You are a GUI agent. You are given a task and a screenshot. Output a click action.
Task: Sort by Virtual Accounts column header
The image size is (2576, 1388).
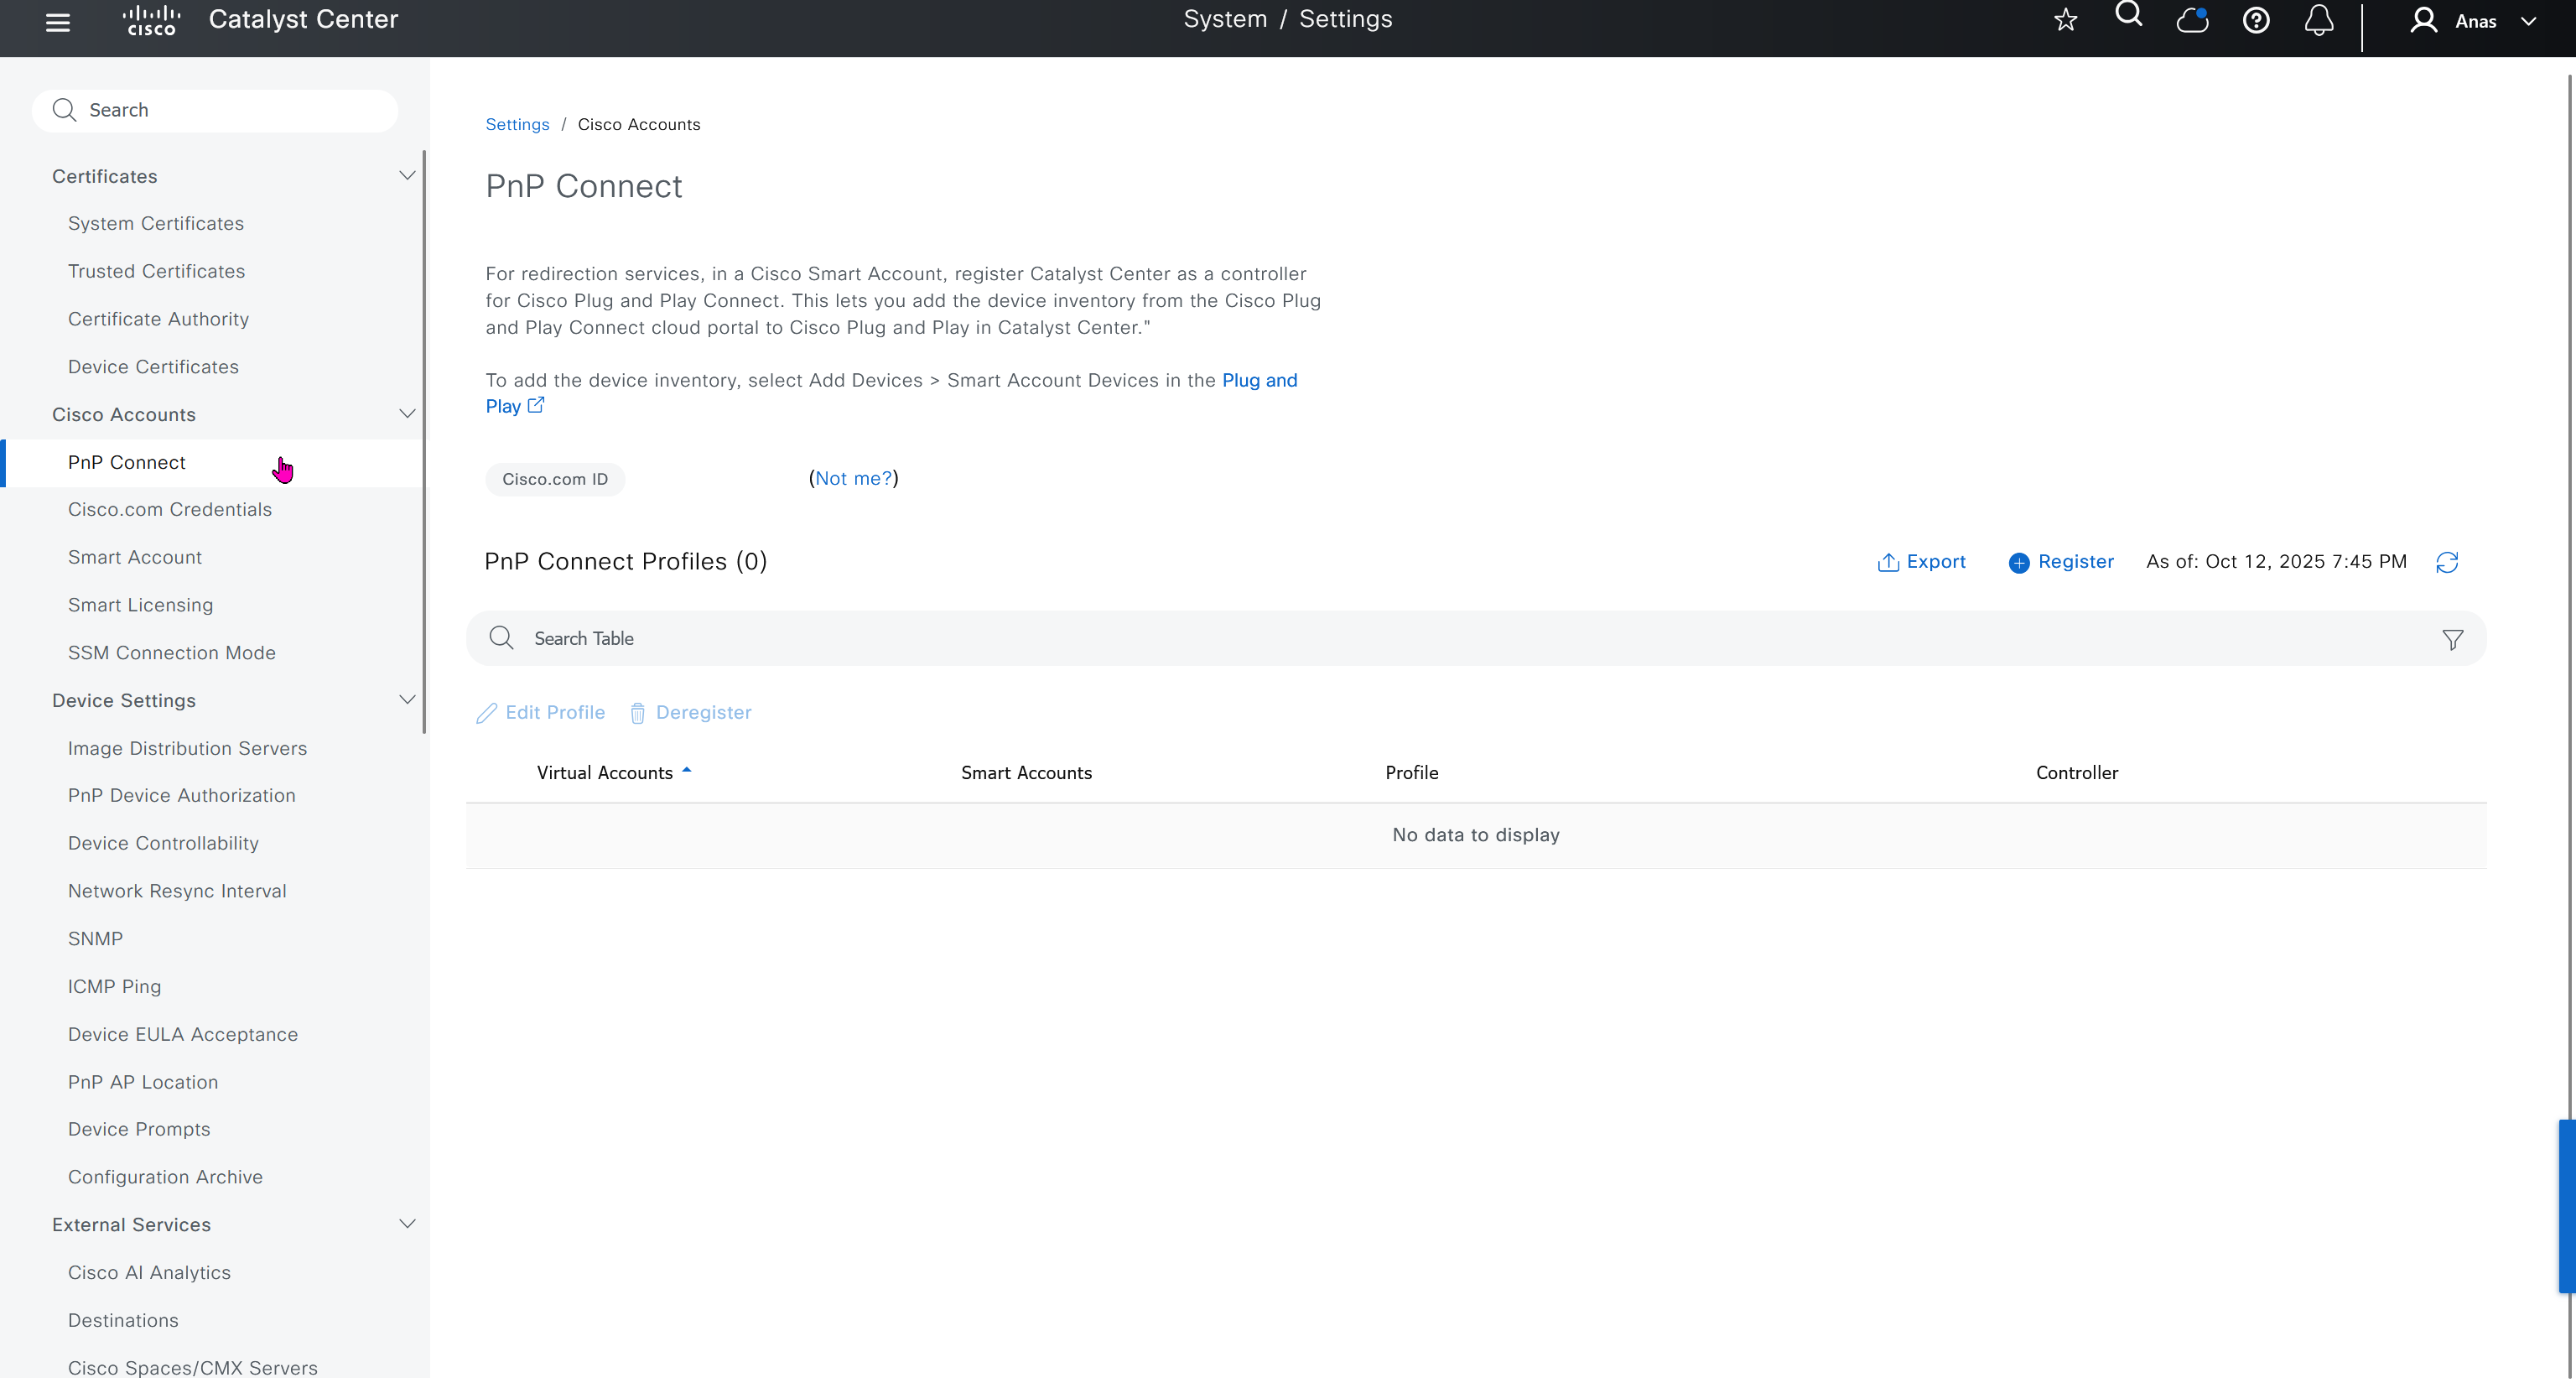605,773
